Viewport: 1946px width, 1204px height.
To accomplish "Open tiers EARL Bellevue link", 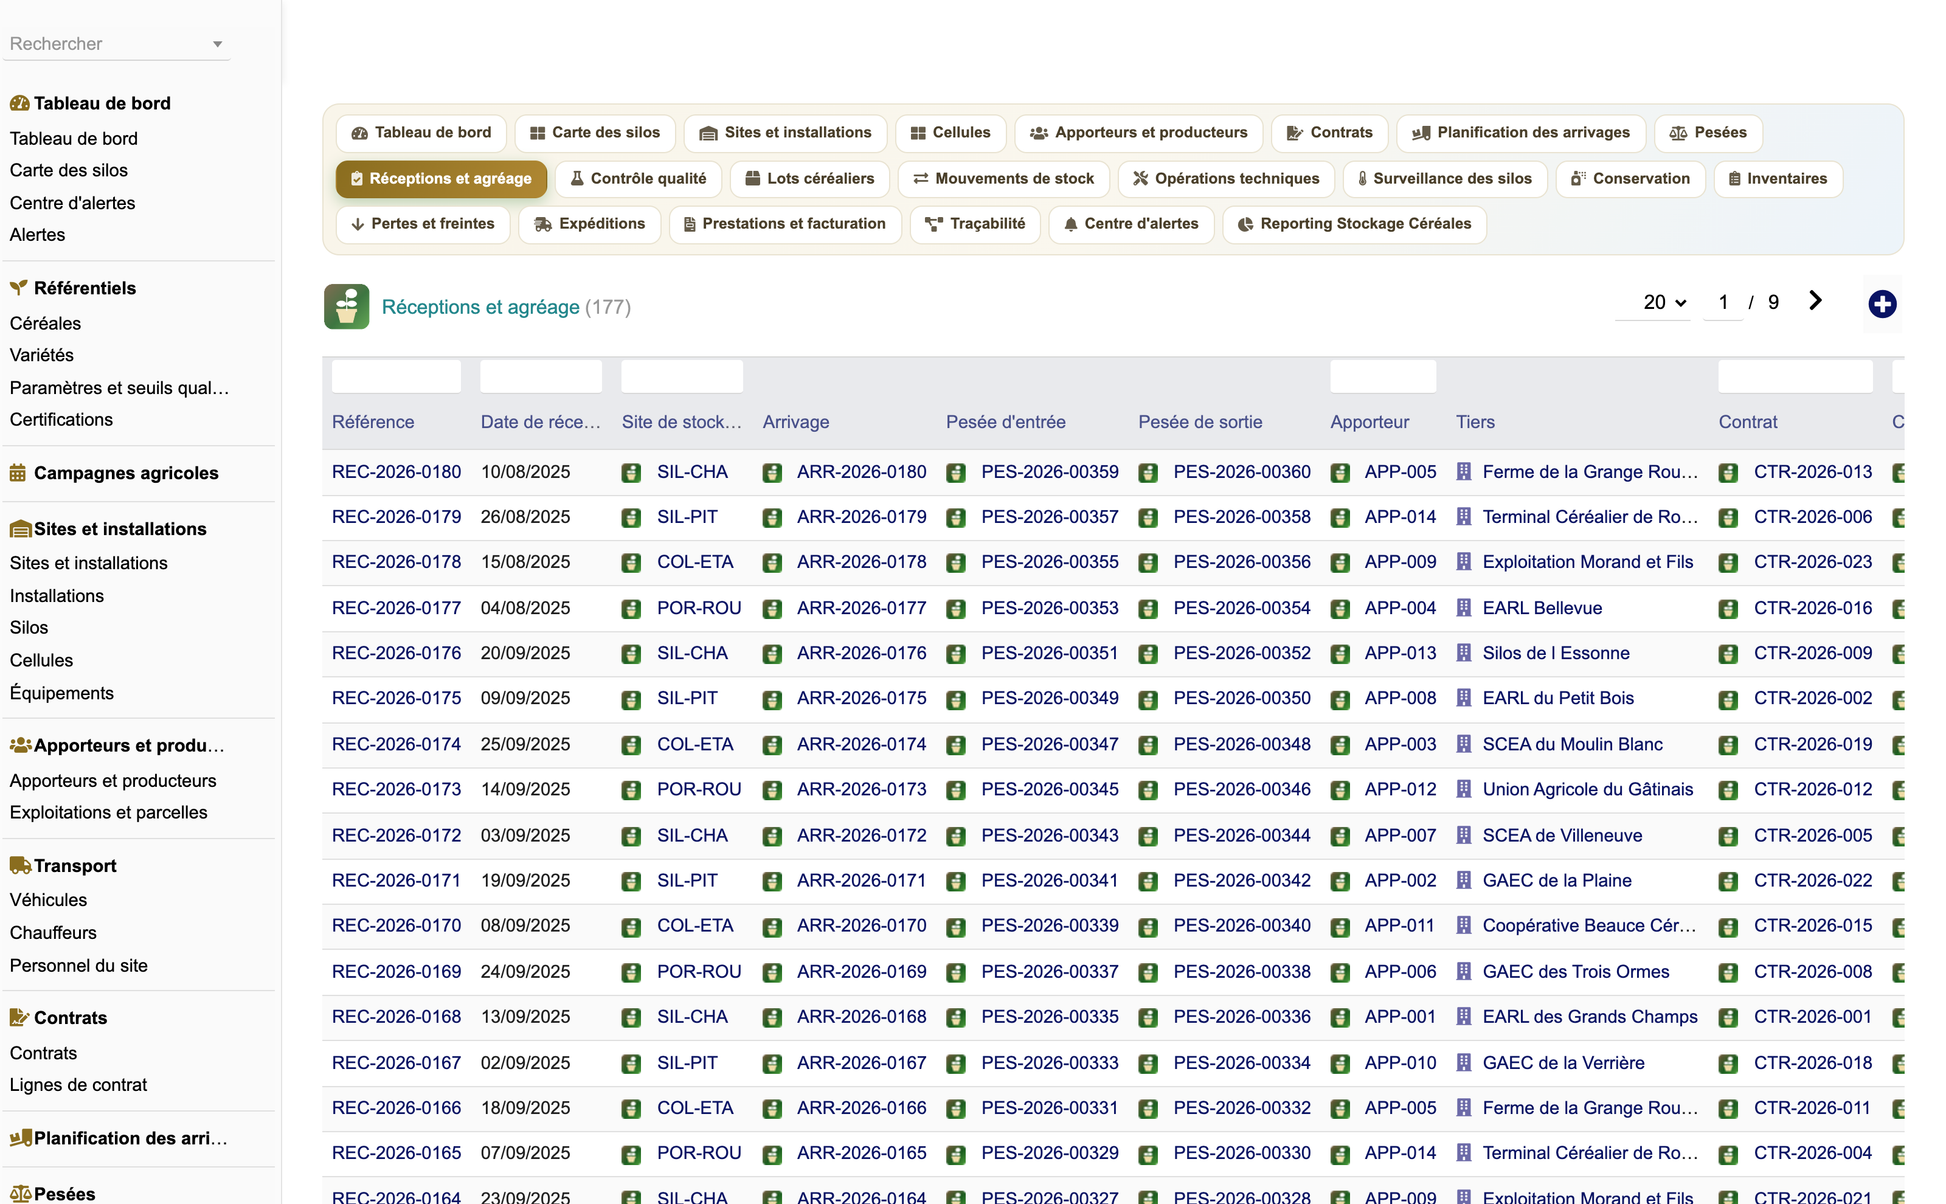I will coord(1542,608).
